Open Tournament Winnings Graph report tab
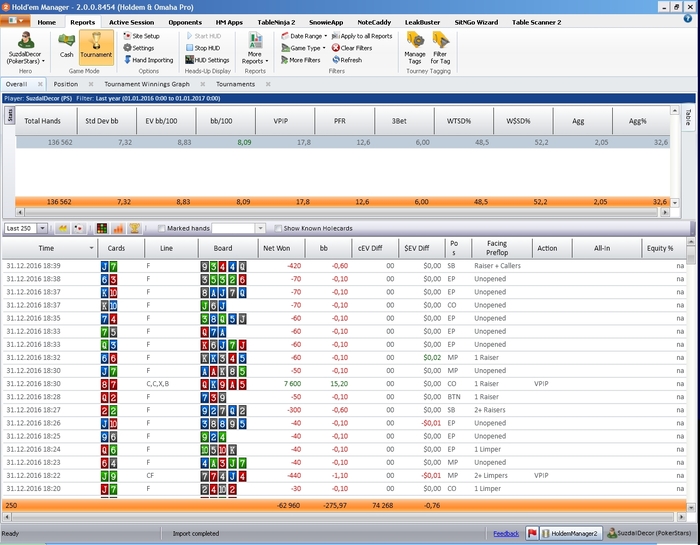 147,84
